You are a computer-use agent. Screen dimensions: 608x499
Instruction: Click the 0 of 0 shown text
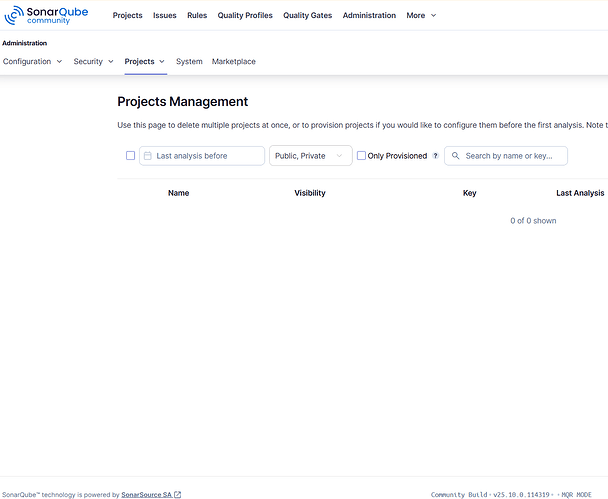coord(533,221)
